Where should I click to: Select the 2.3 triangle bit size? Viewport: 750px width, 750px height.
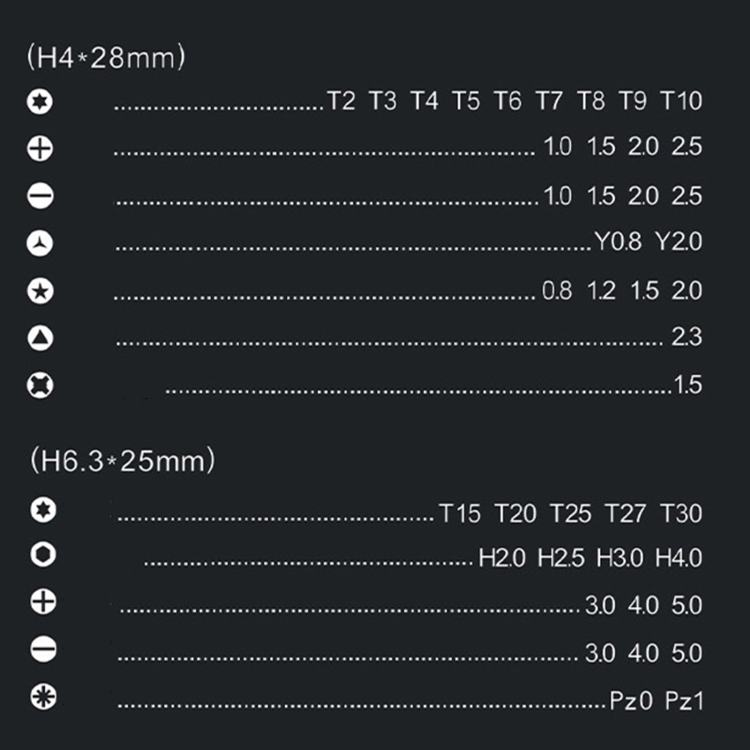point(687,337)
